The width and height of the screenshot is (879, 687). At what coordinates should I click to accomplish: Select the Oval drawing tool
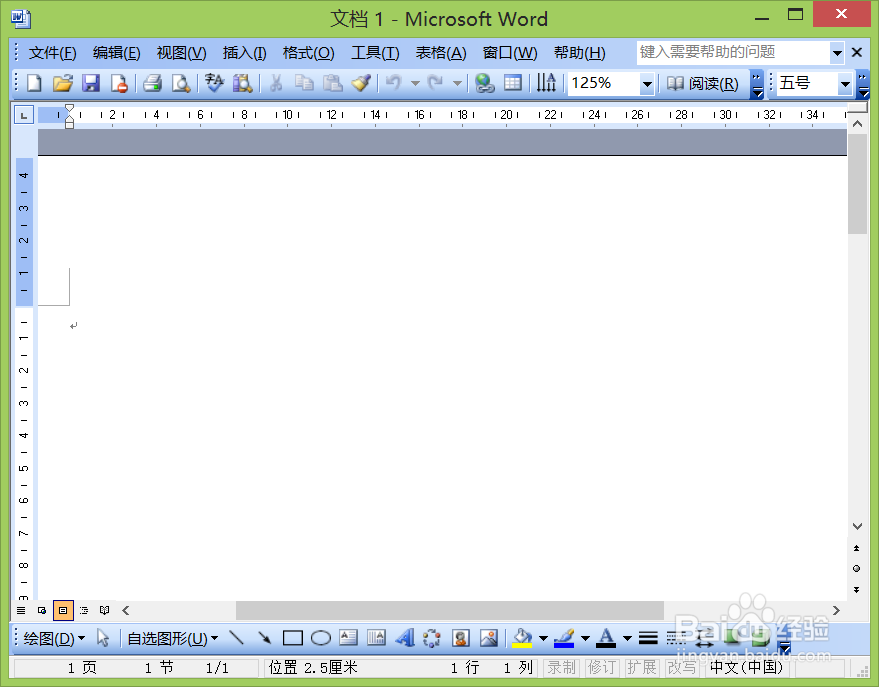(x=321, y=638)
